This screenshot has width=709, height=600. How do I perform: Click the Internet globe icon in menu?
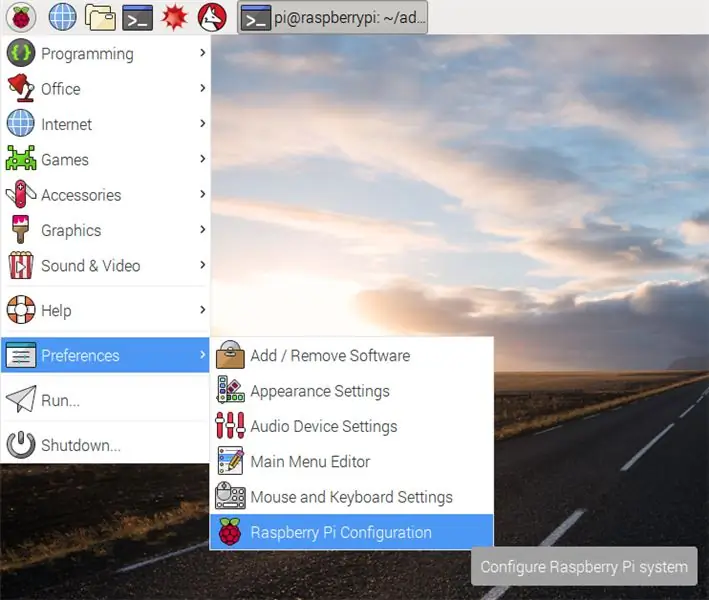pyautogui.click(x=20, y=123)
